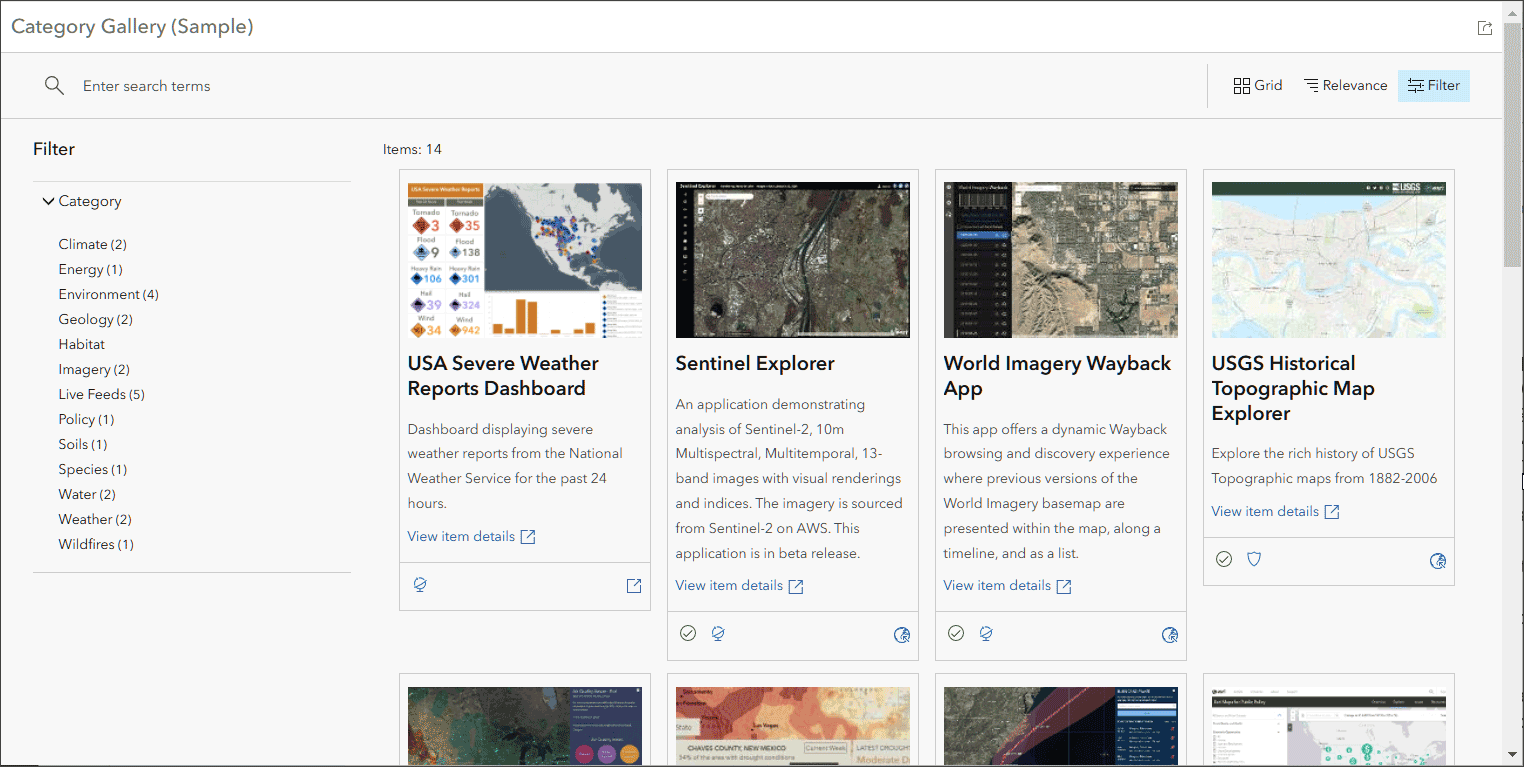Click the search magnifier icon
Screen dimensions: 1524x767
(x=54, y=86)
